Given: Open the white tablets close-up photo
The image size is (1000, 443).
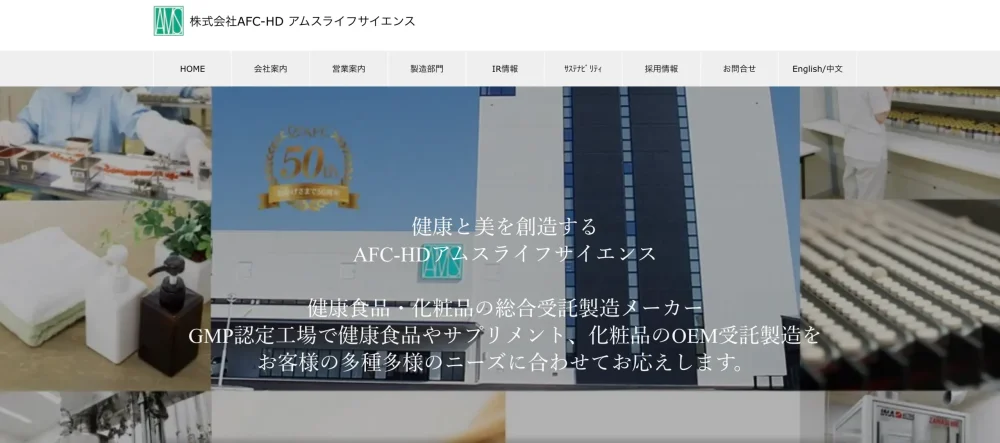Looking at the screenshot, I should click(x=900, y=294).
